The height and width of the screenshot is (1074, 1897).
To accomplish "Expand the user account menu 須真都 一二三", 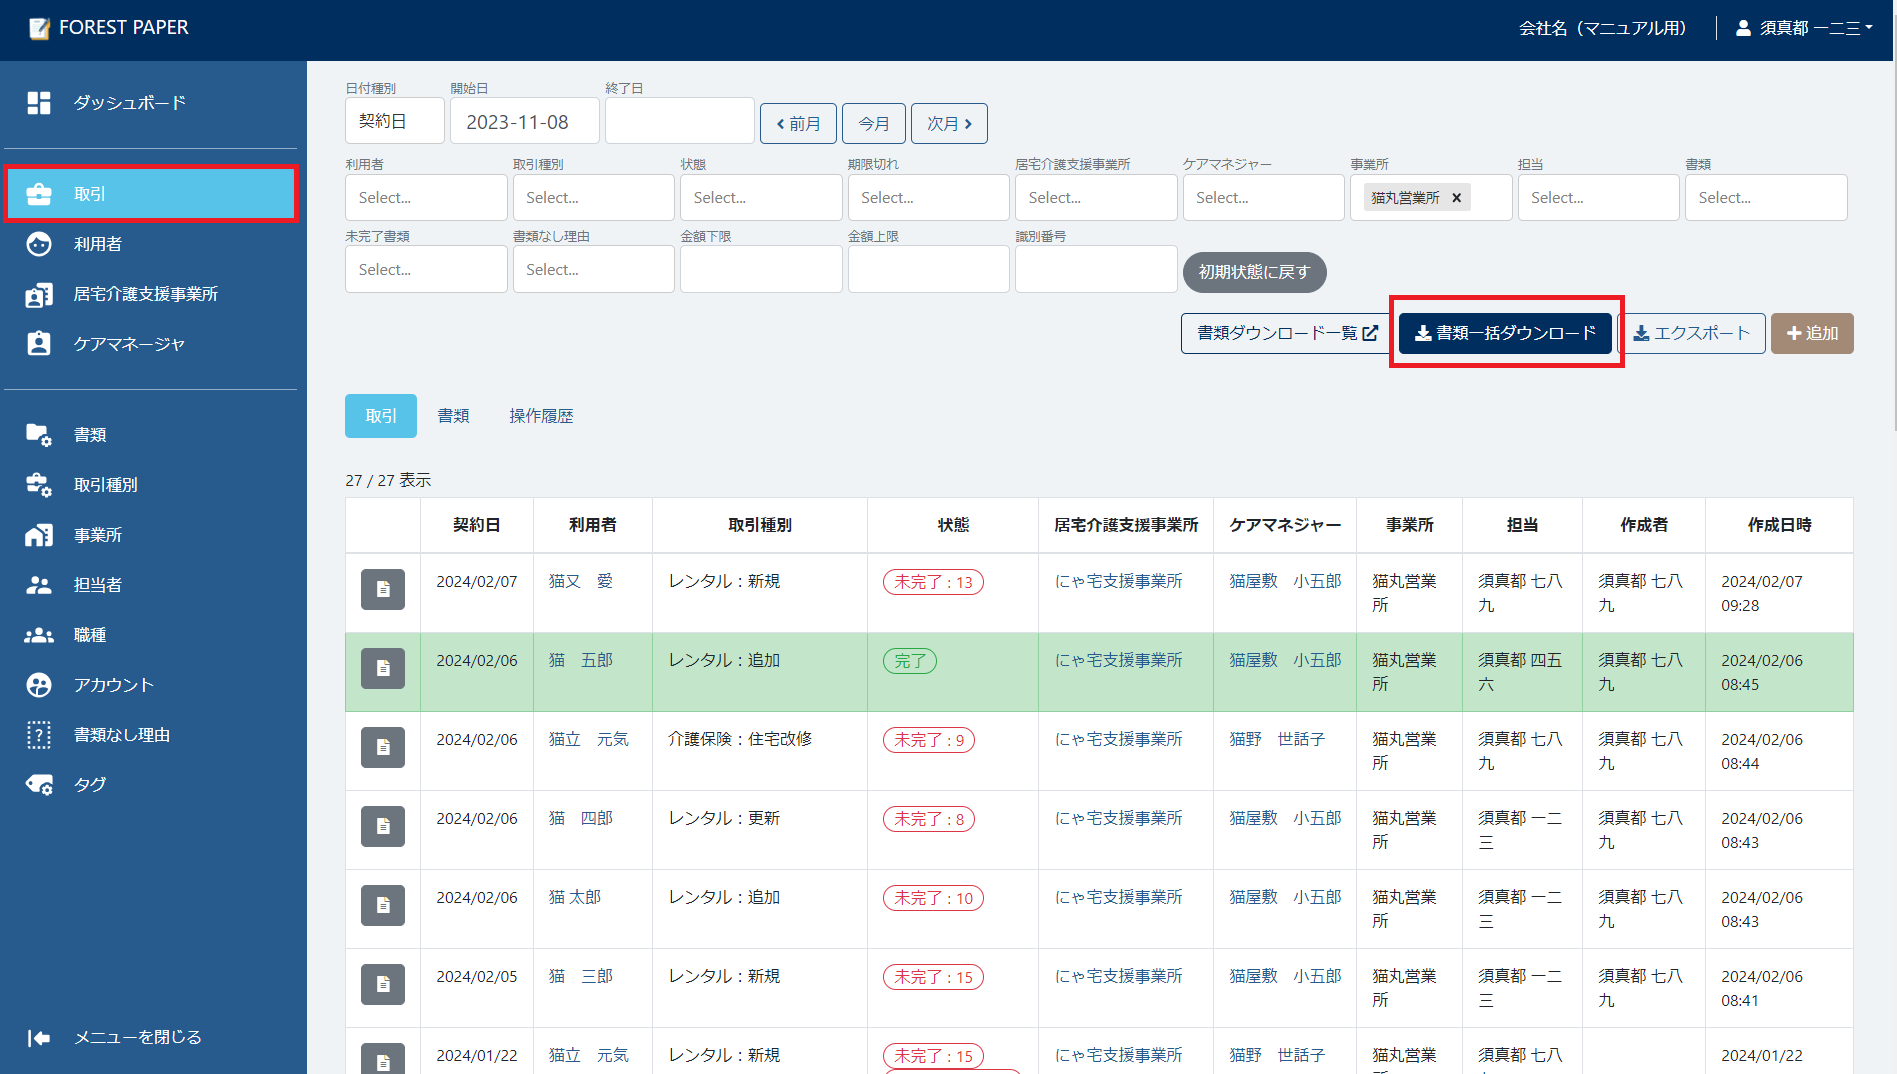I will coord(1806,28).
